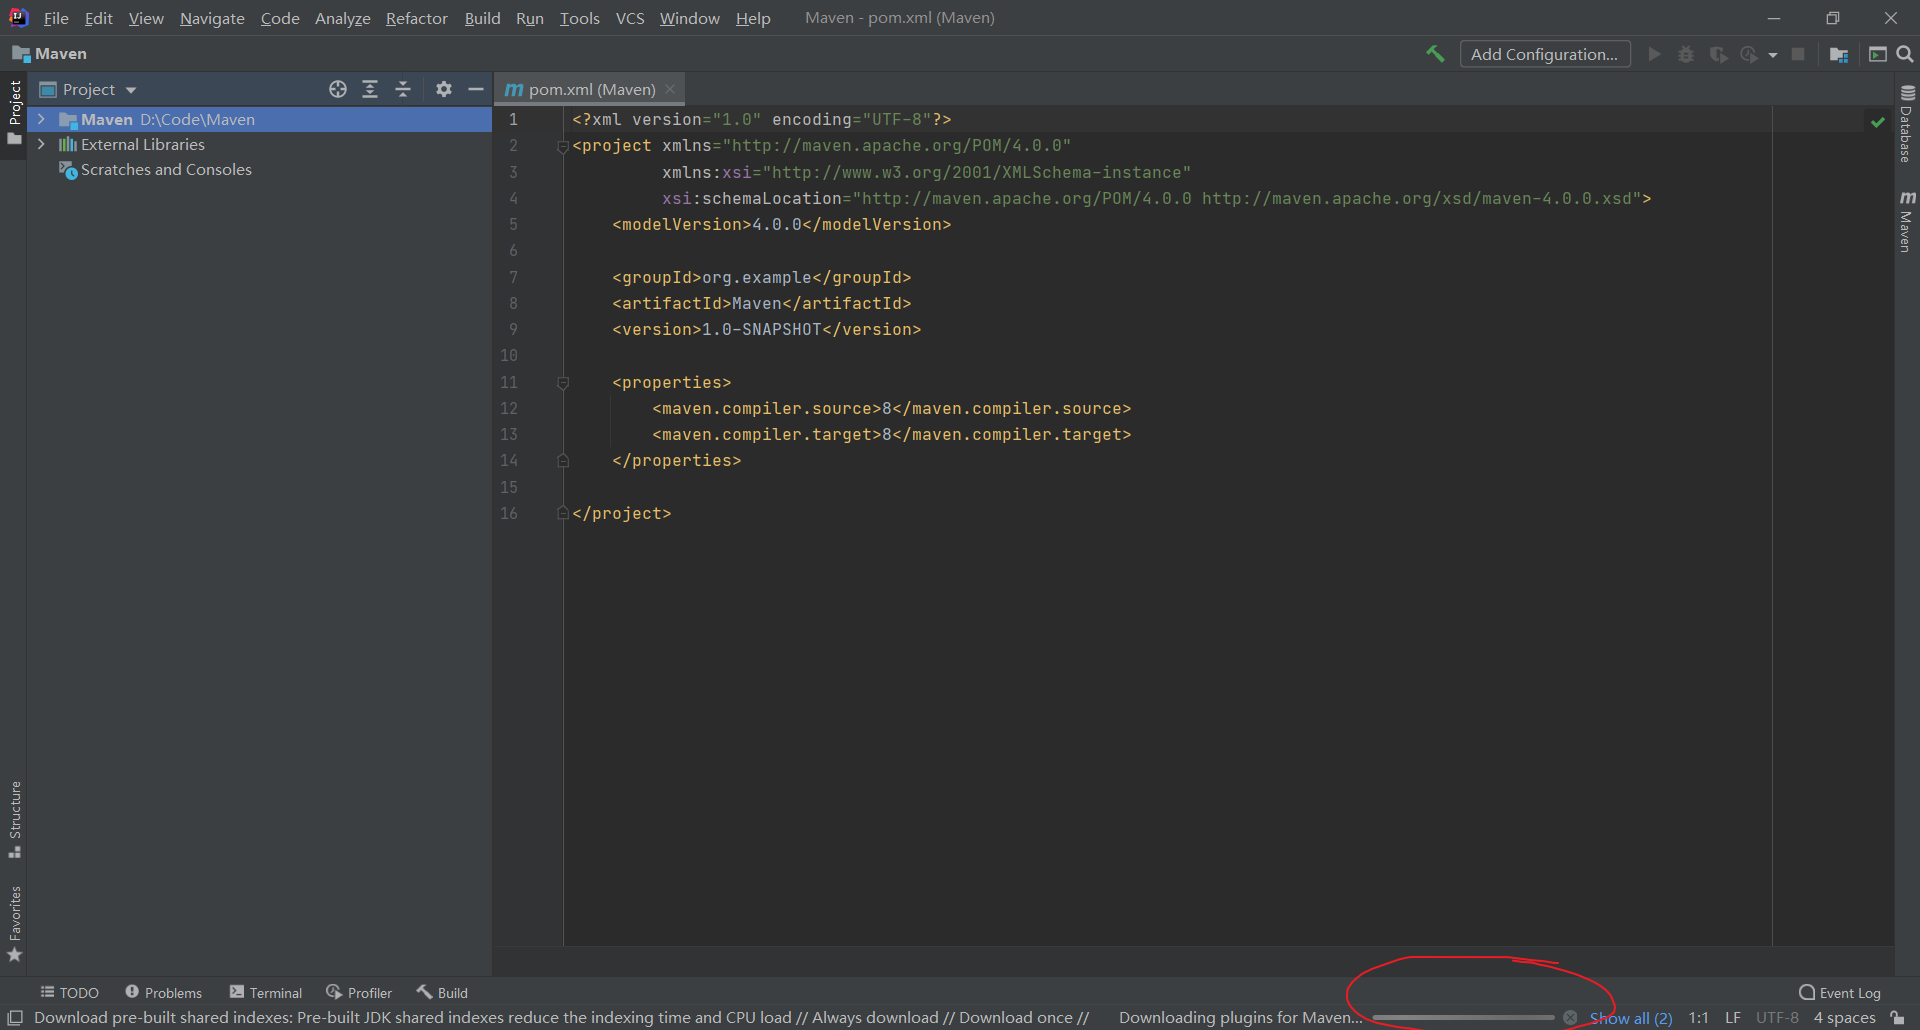Toggle the Favorites tool window sidebar tab
Image resolution: width=1920 pixels, height=1030 pixels.
click(14, 924)
